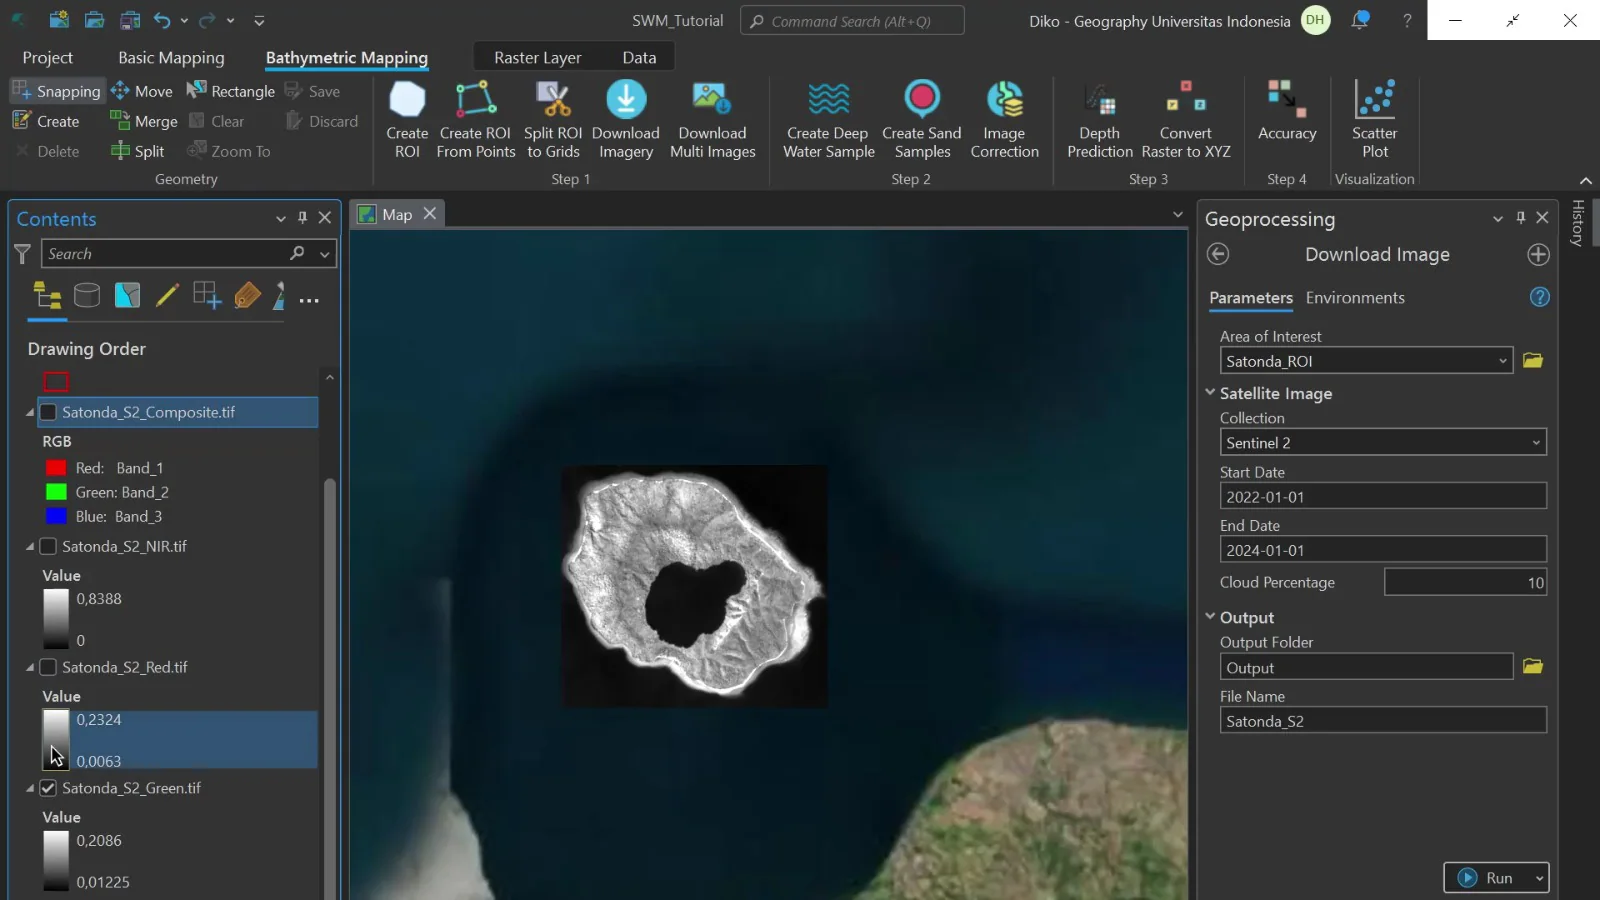Click the Geoprocessing add plus icon

(x=1538, y=254)
